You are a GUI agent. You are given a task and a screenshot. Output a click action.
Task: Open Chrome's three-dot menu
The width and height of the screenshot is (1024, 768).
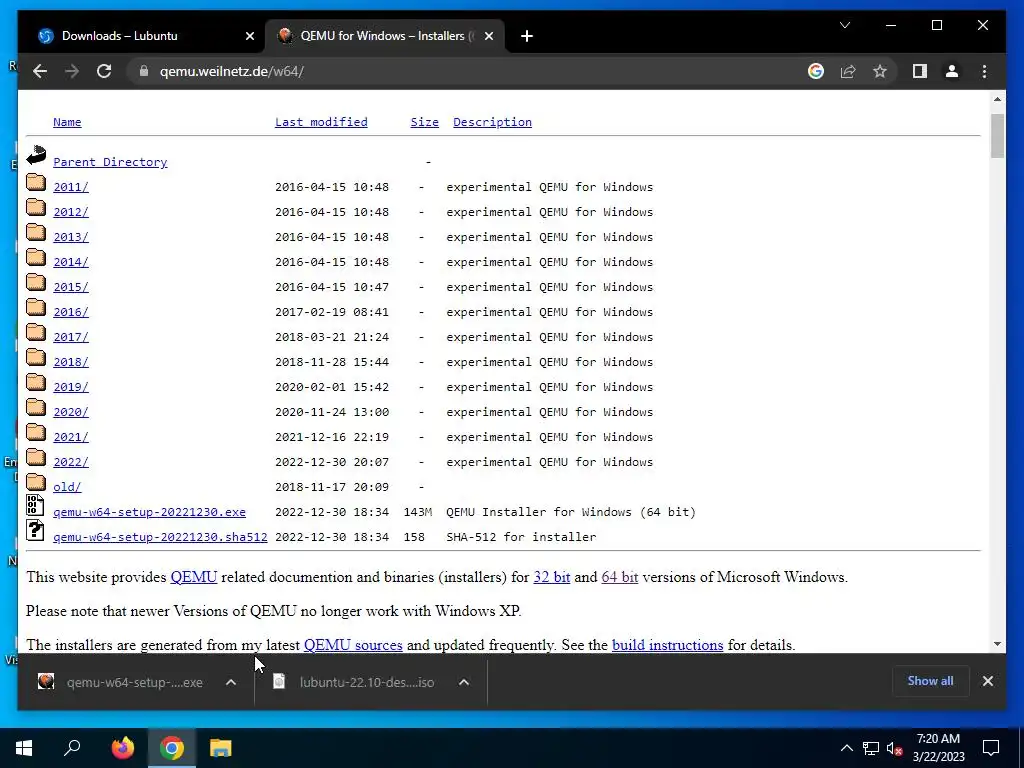[x=984, y=71]
